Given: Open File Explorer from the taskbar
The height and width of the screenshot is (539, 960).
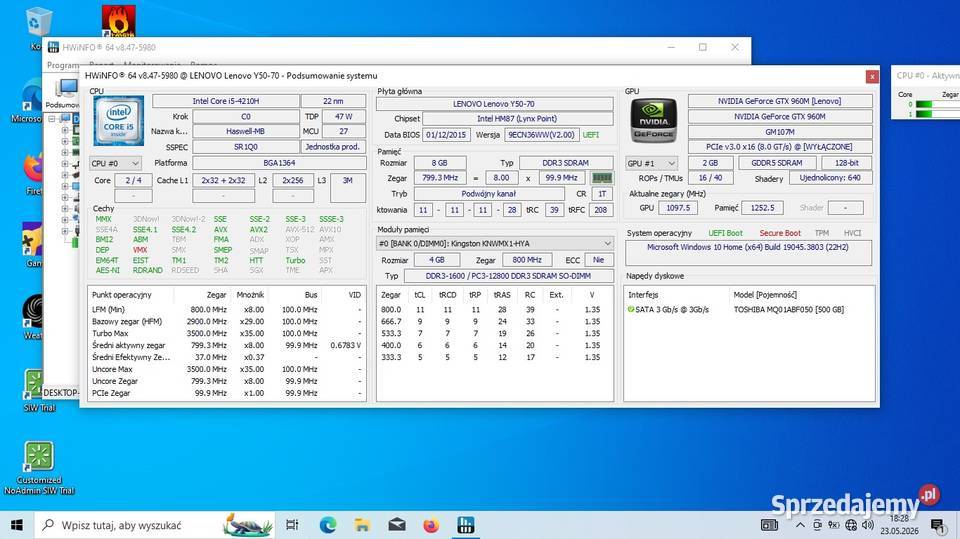Looking at the screenshot, I should [x=362, y=525].
